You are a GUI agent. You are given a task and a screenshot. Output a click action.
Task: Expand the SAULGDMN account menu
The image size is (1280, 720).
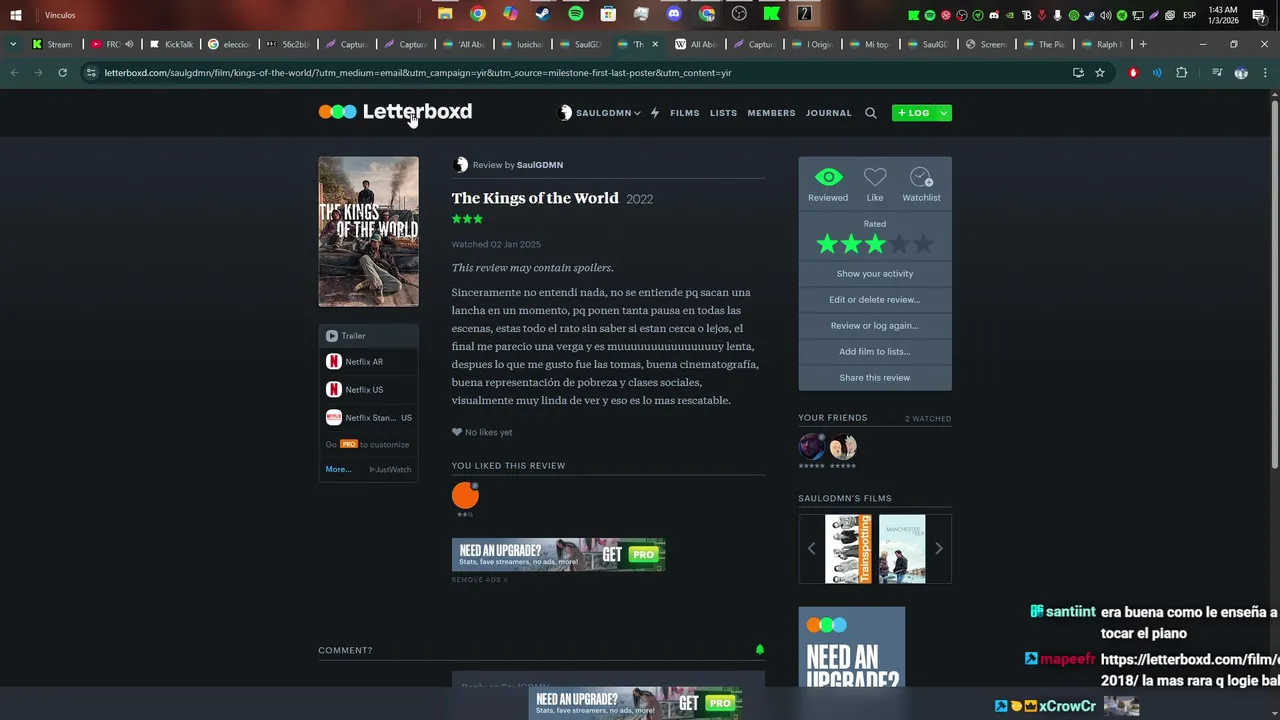[x=599, y=113]
